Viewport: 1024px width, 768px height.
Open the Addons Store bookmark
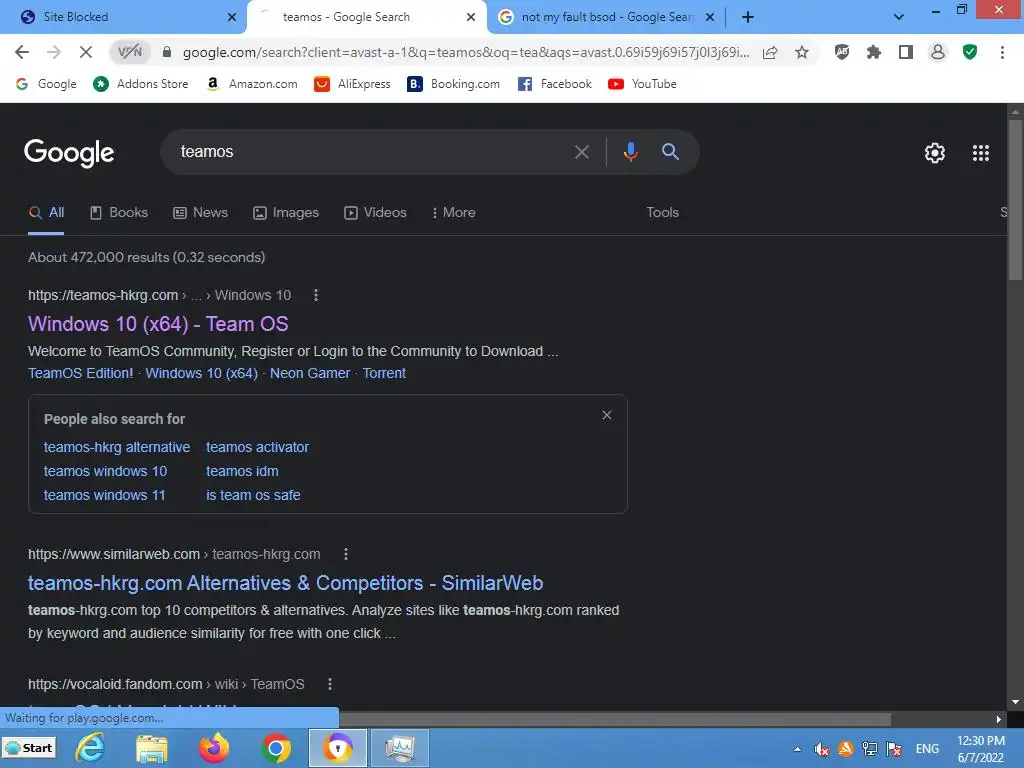[140, 84]
